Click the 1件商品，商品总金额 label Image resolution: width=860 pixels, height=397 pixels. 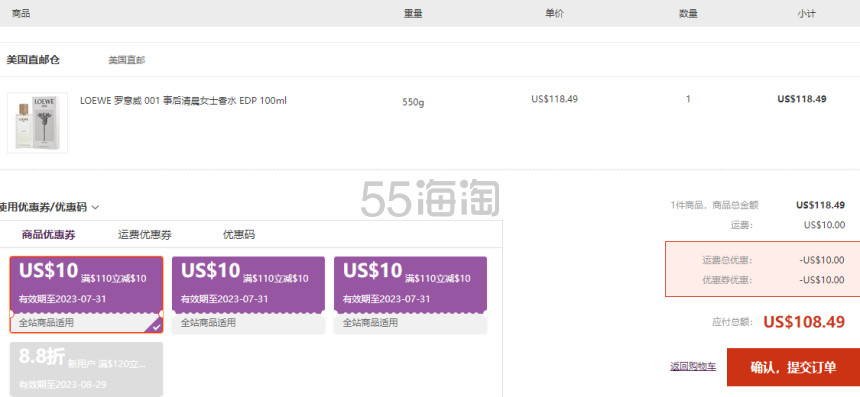point(714,205)
